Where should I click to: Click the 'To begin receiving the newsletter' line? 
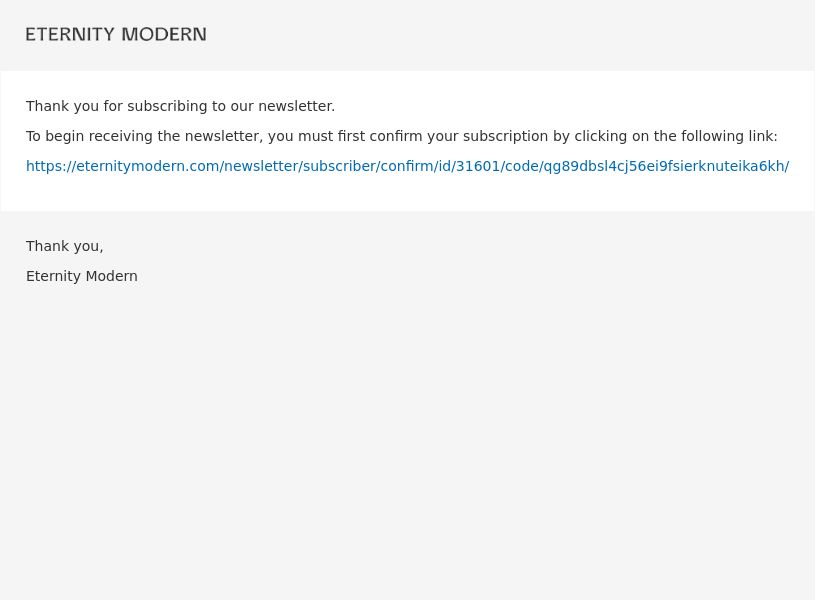click(402, 136)
